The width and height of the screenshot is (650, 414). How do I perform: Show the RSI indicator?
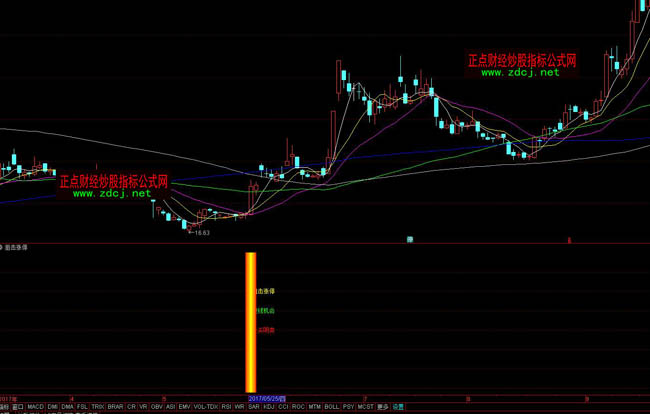pyautogui.click(x=225, y=406)
